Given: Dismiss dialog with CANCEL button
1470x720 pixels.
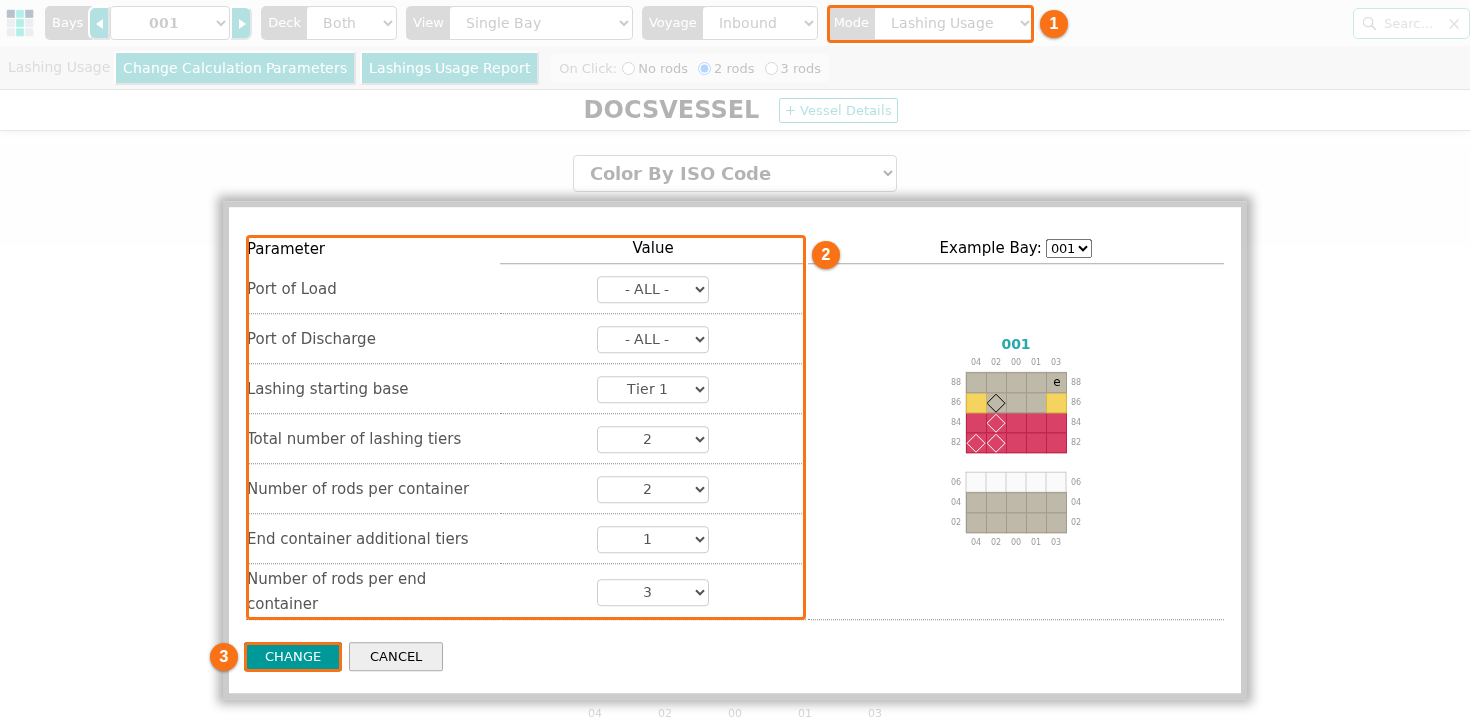Looking at the screenshot, I should point(396,656).
